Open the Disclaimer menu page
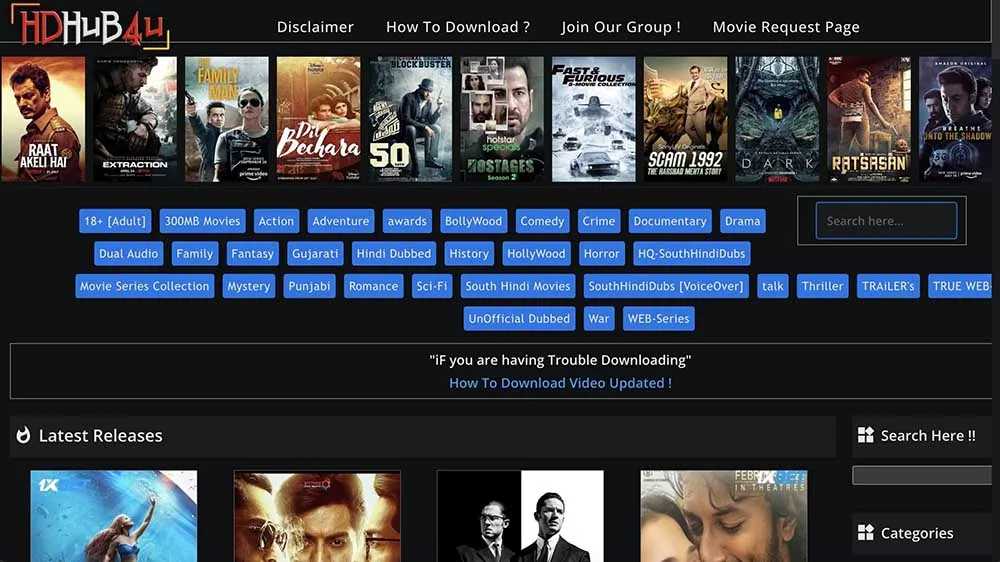 pyautogui.click(x=315, y=27)
